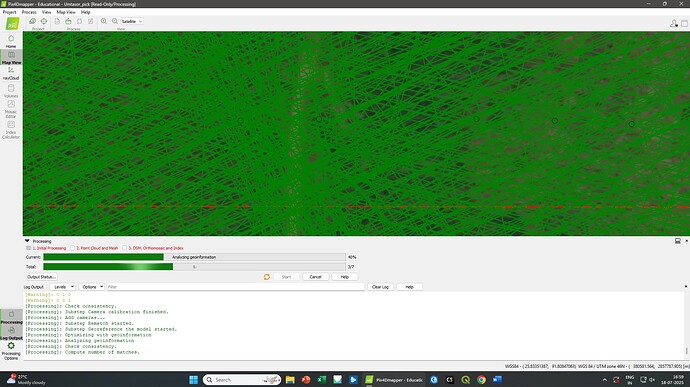The height and width of the screenshot is (387, 690).
Task: Open File Explorer from taskbar
Action: pos(290,380)
